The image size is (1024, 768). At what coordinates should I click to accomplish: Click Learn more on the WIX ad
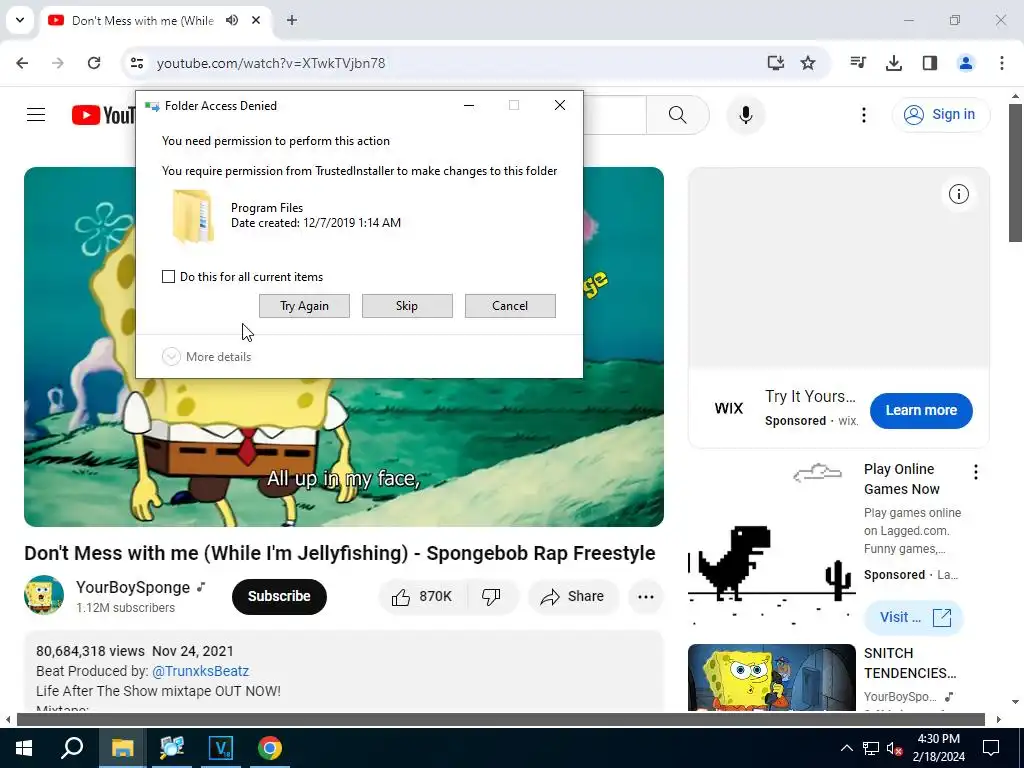[x=921, y=410]
